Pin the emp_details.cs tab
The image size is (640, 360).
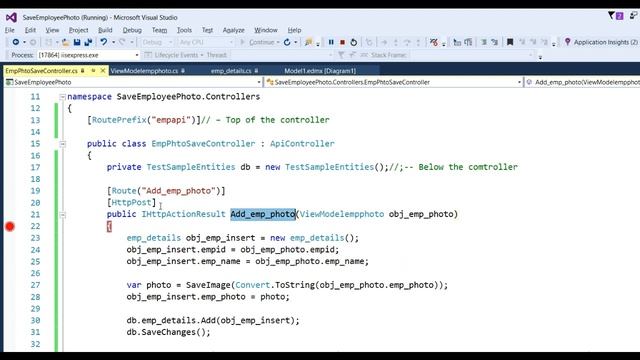coord(256,71)
